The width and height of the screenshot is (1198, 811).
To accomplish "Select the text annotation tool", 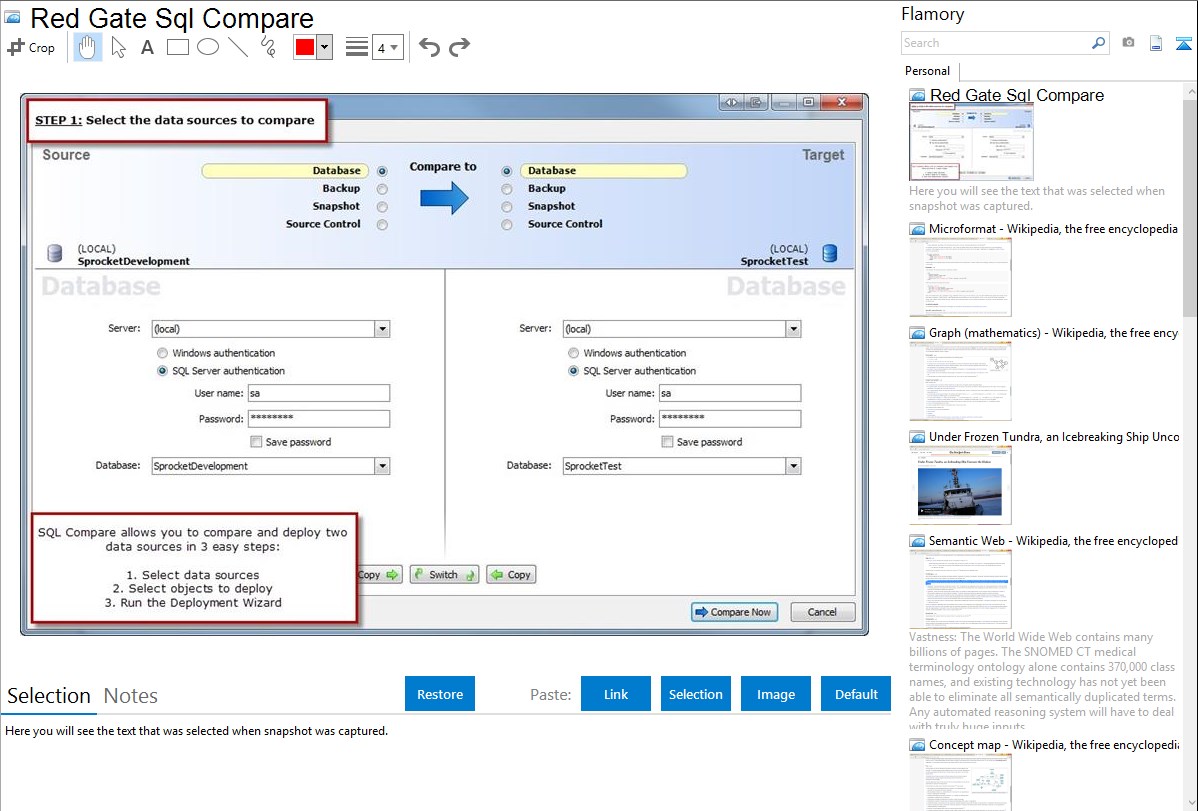I will point(147,47).
